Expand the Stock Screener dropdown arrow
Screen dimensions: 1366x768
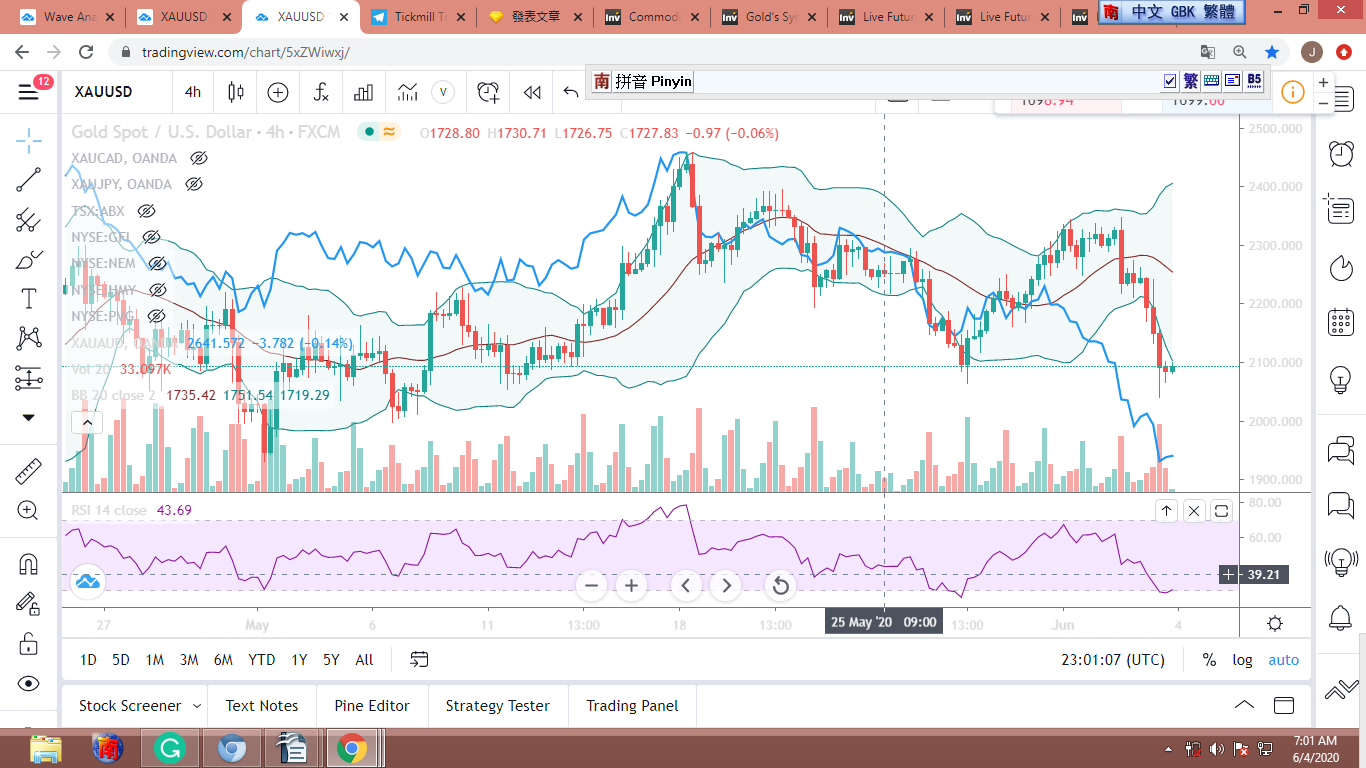tap(197, 706)
